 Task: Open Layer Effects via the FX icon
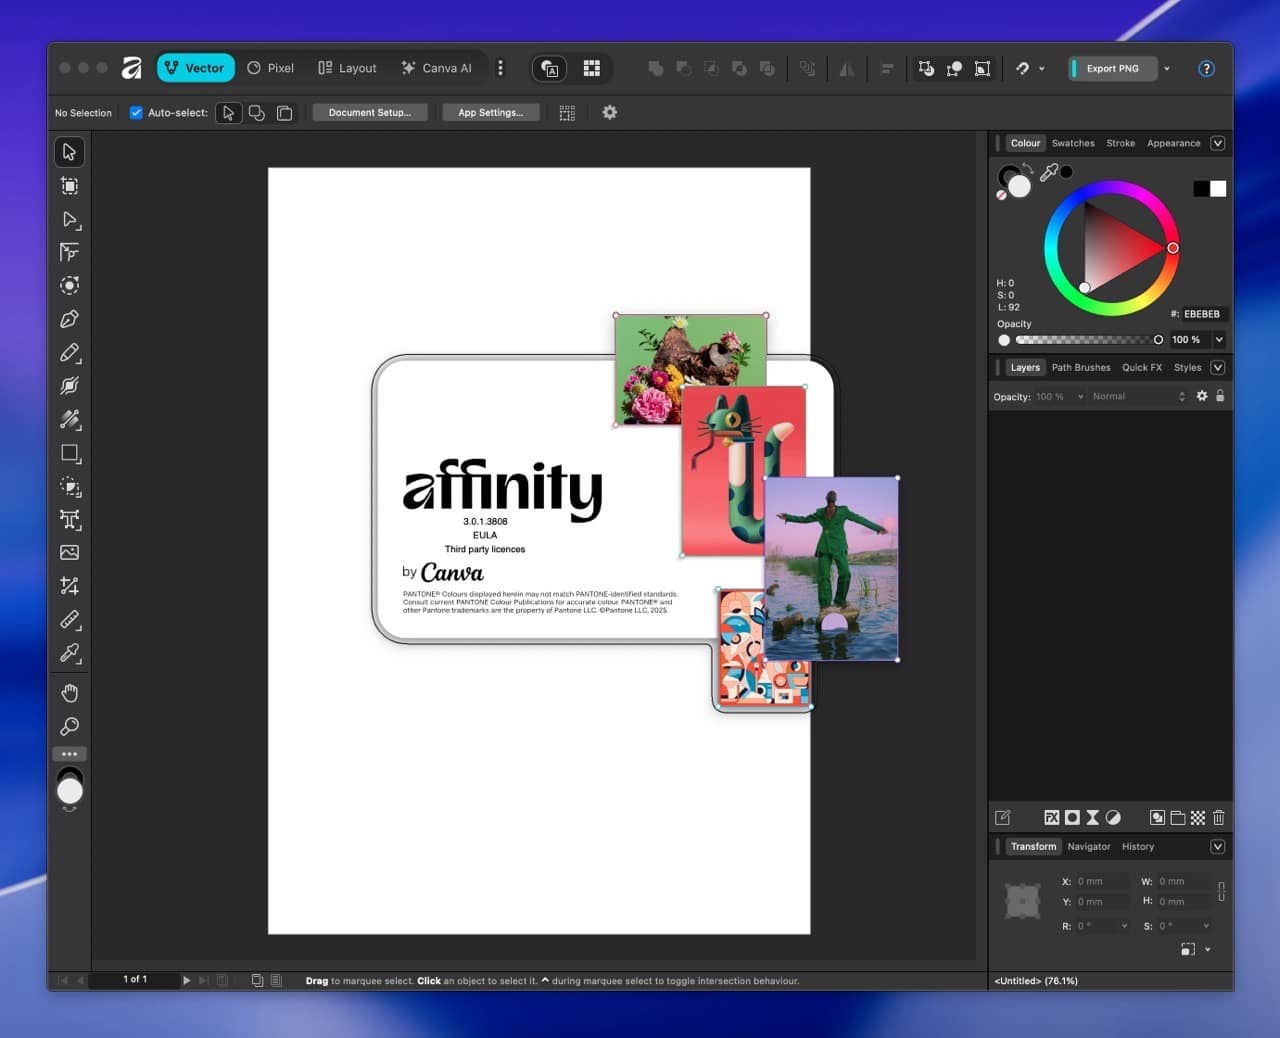pos(1052,817)
